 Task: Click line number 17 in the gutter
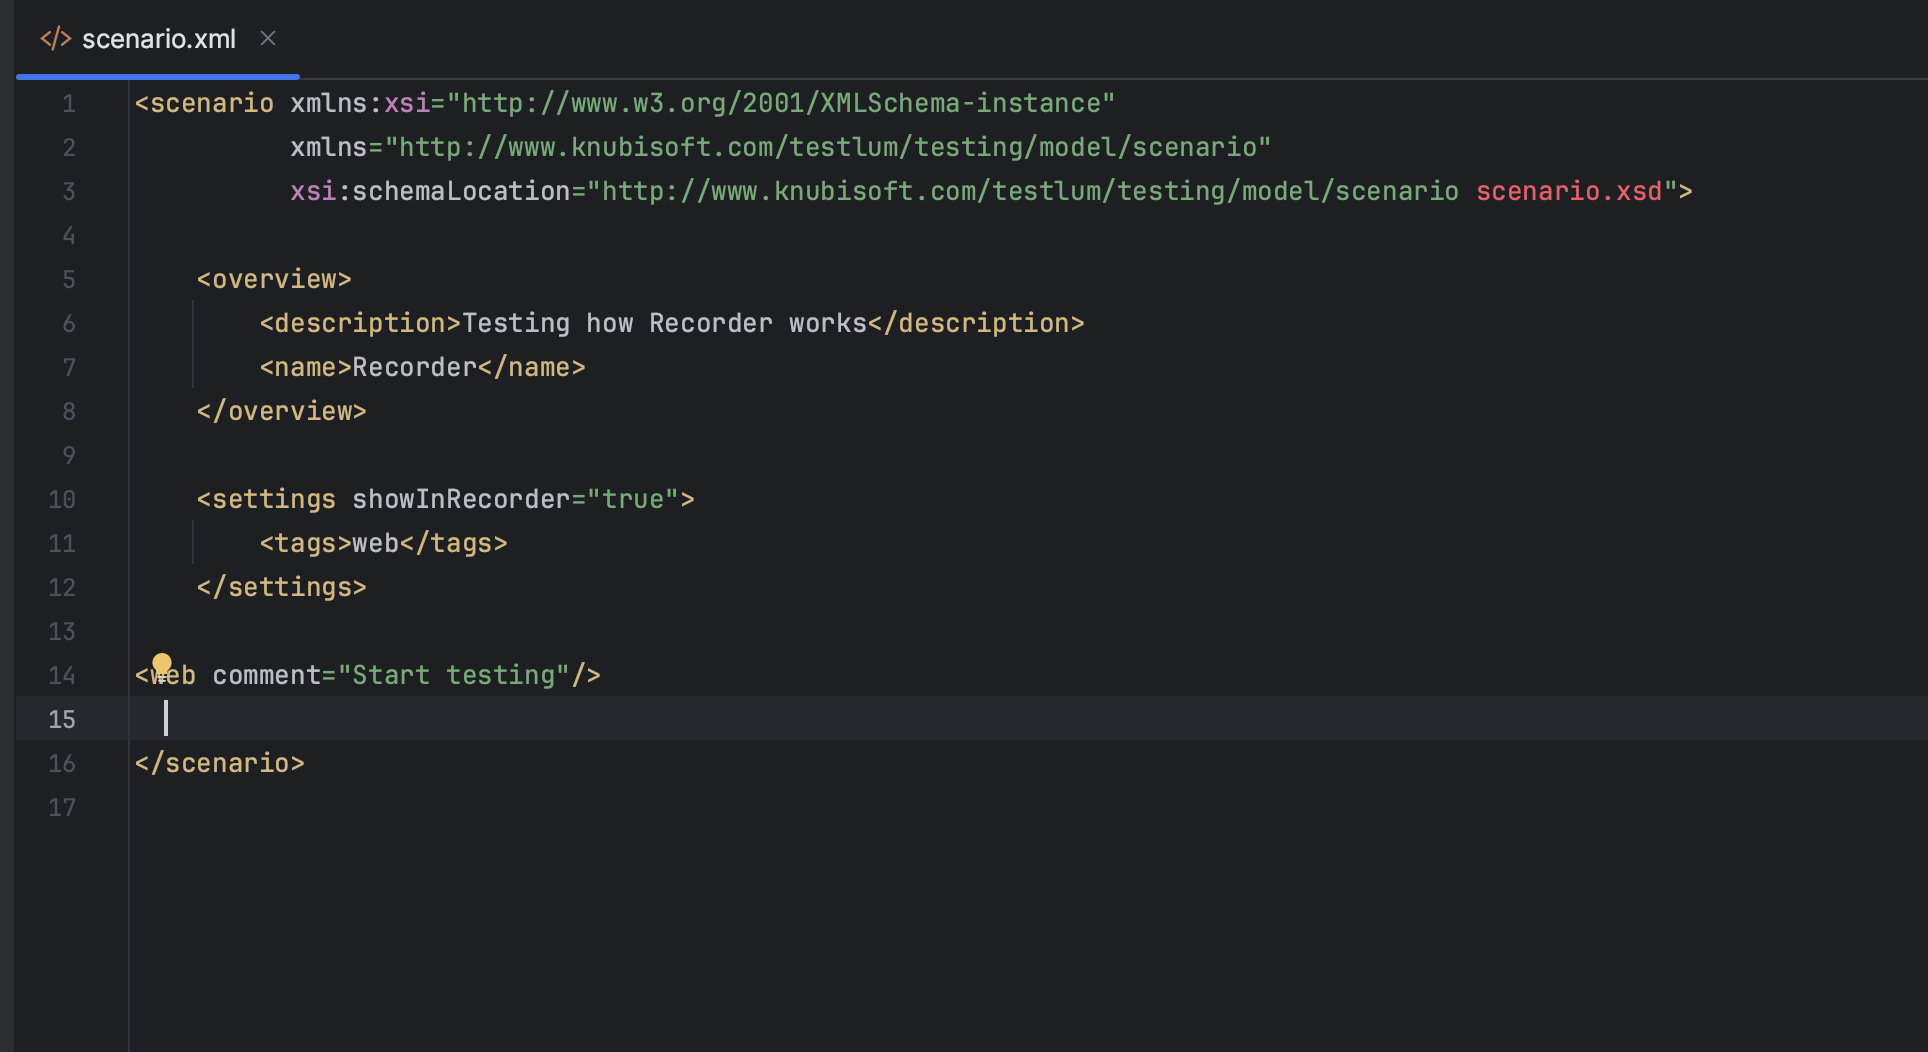[62, 807]
